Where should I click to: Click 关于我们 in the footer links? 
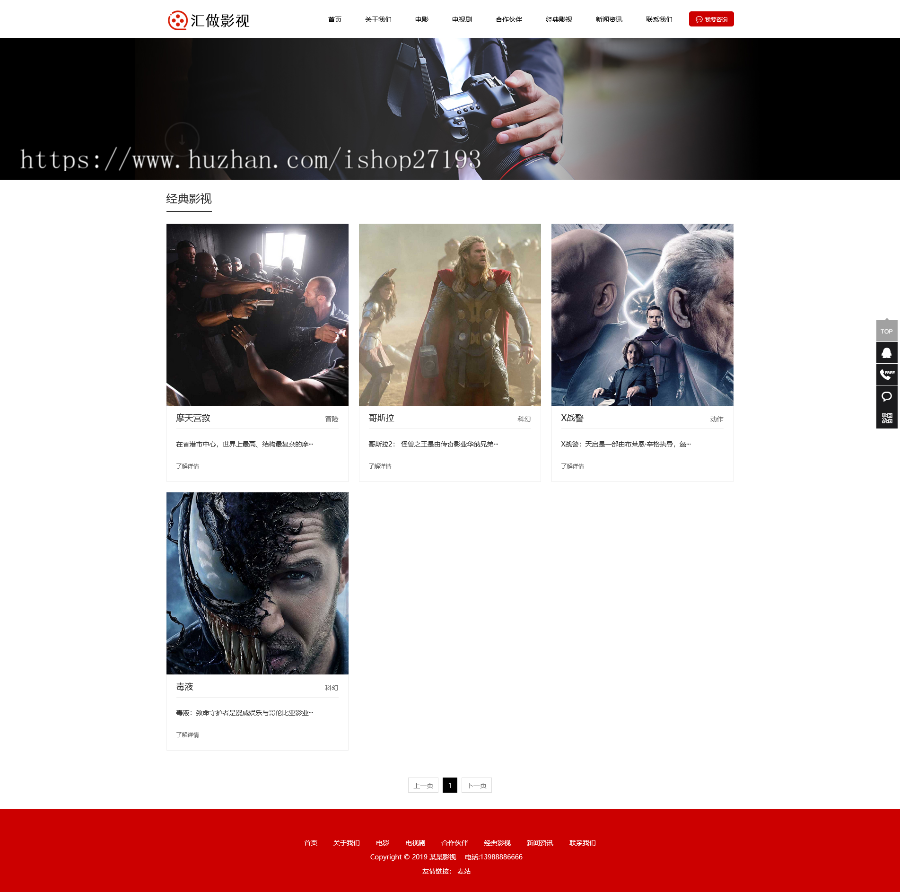(346, 843)
